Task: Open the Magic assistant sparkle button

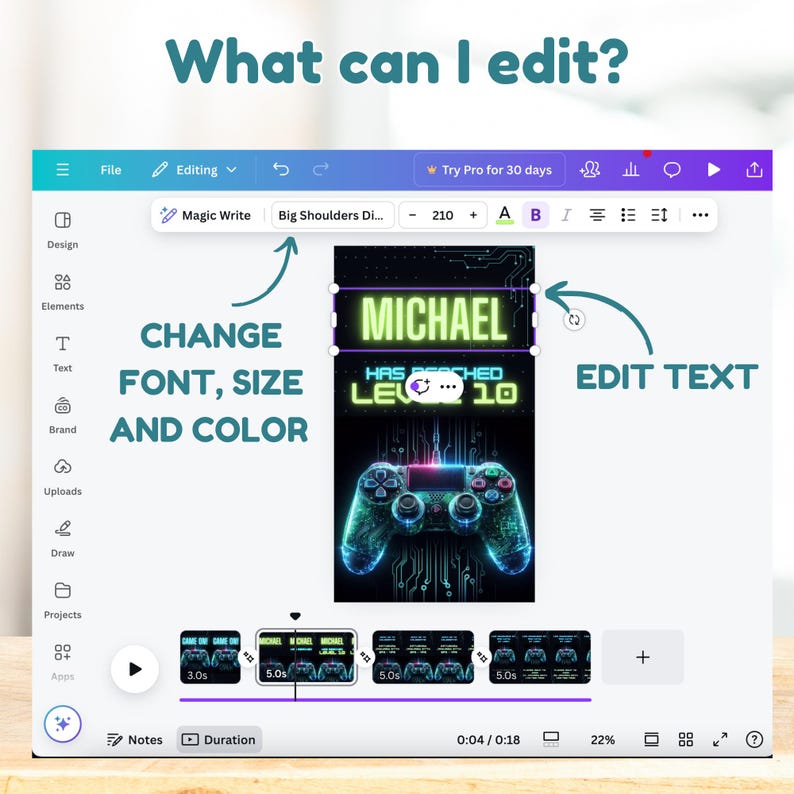Action: click(x=62, y=724)
